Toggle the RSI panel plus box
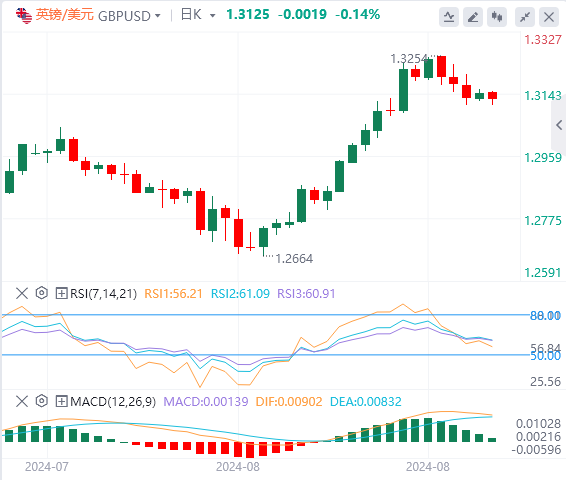The image size is (566, 480). (x=61, y=293)
